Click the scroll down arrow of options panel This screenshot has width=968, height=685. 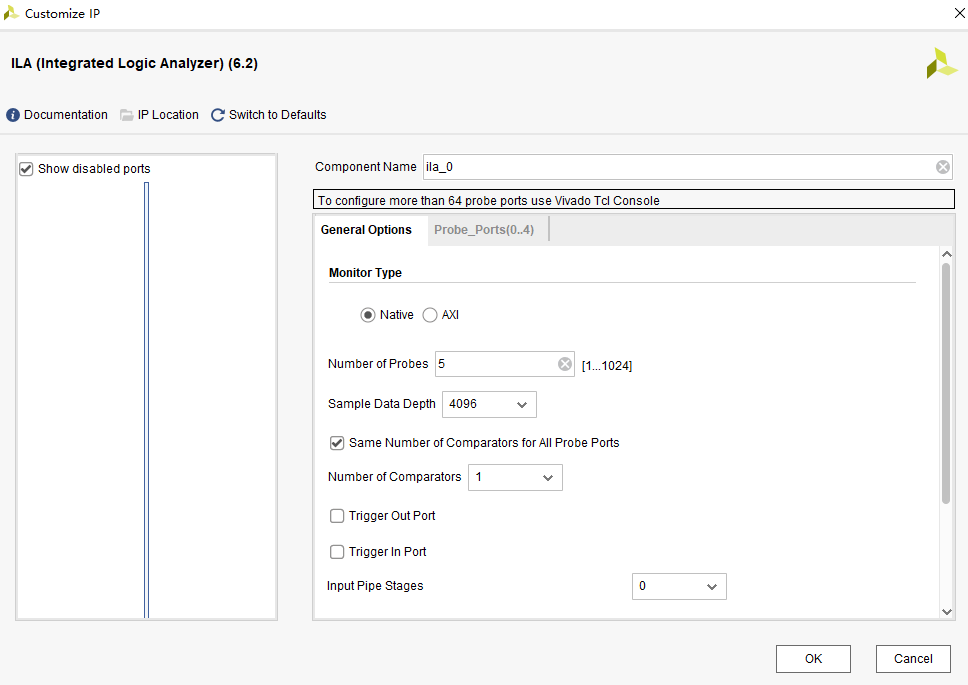[x=946, y=612]
